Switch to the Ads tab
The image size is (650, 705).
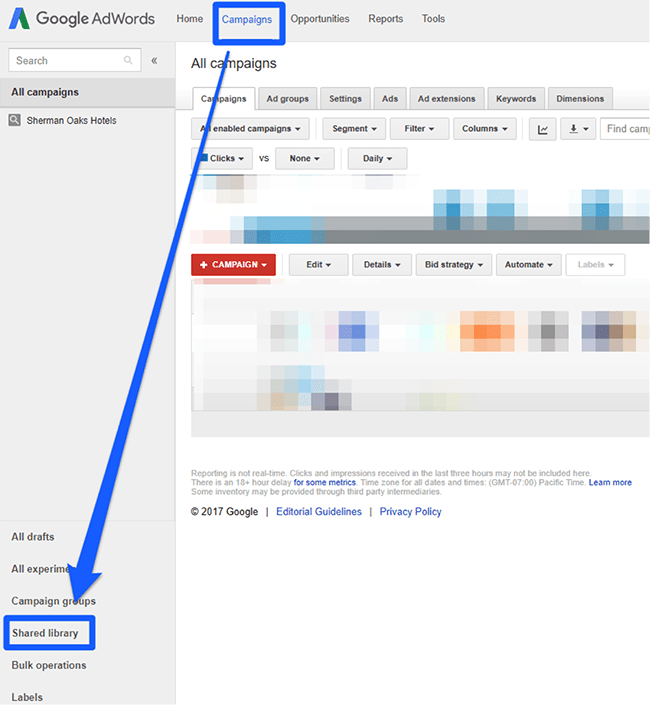coord(390,98)
